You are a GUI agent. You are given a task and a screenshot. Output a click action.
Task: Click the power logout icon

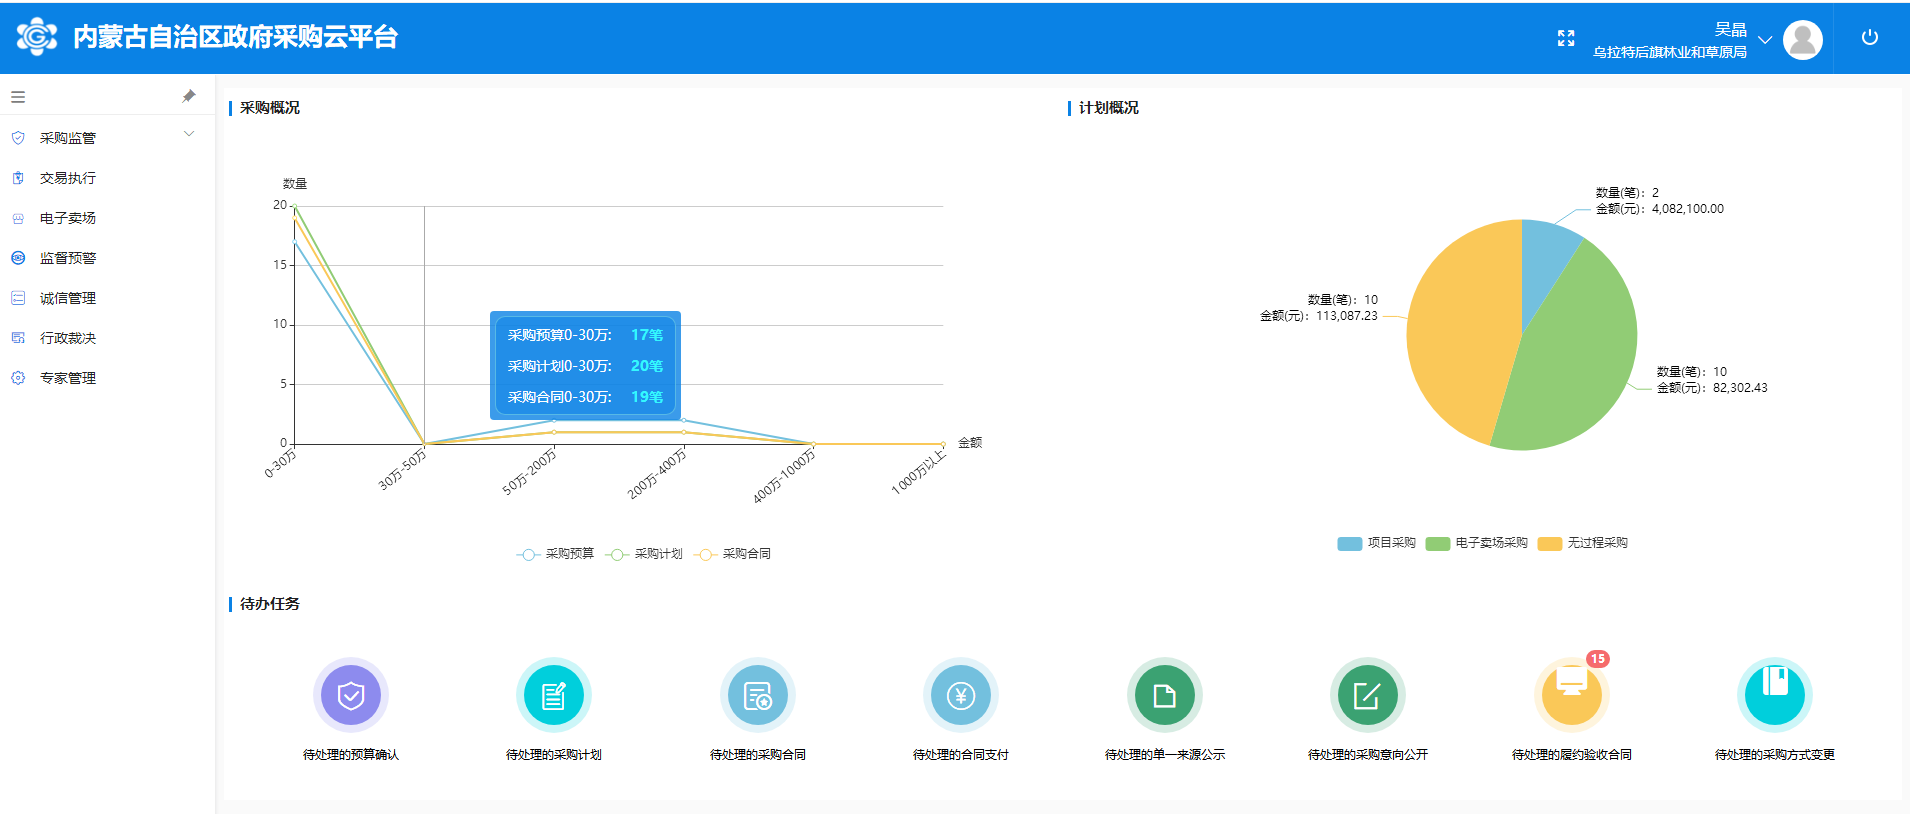(x=1870, y=37)
